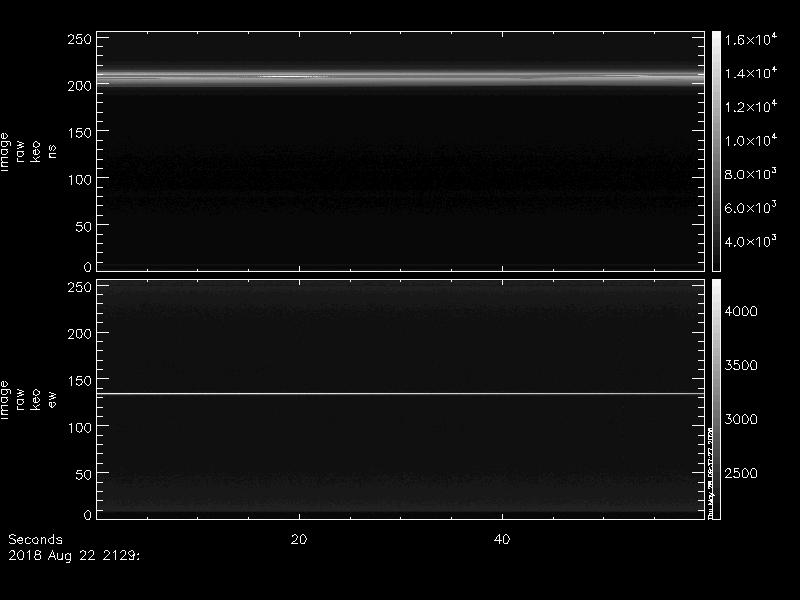The width and height of the screenshot is (800, 600).
Task: Click the 'Seconds' axis label
Action: [35, 539]
